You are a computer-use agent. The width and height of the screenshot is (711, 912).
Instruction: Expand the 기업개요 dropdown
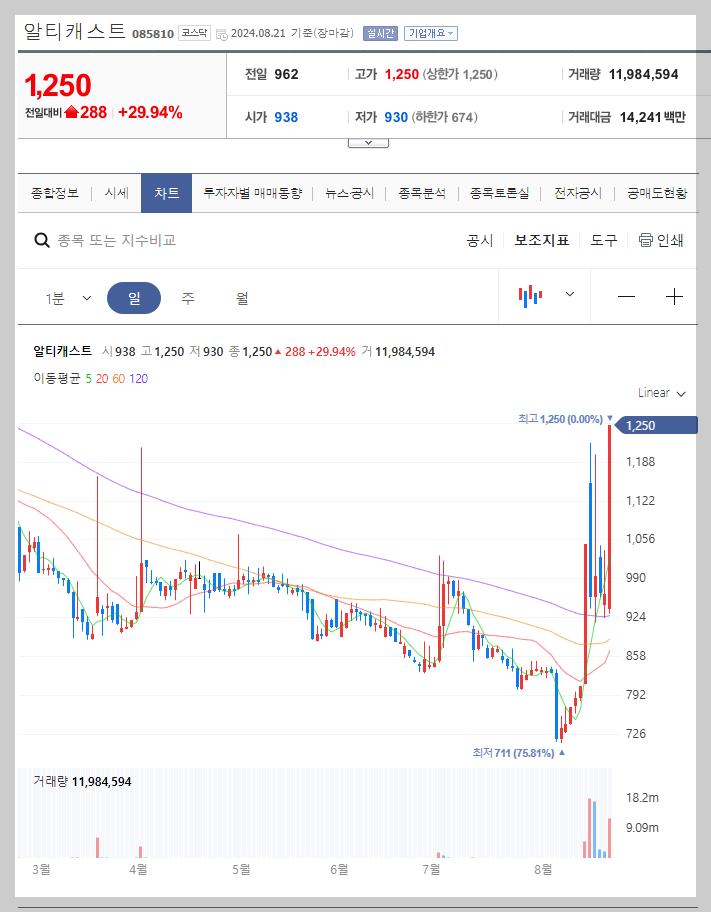coord(432,32)
